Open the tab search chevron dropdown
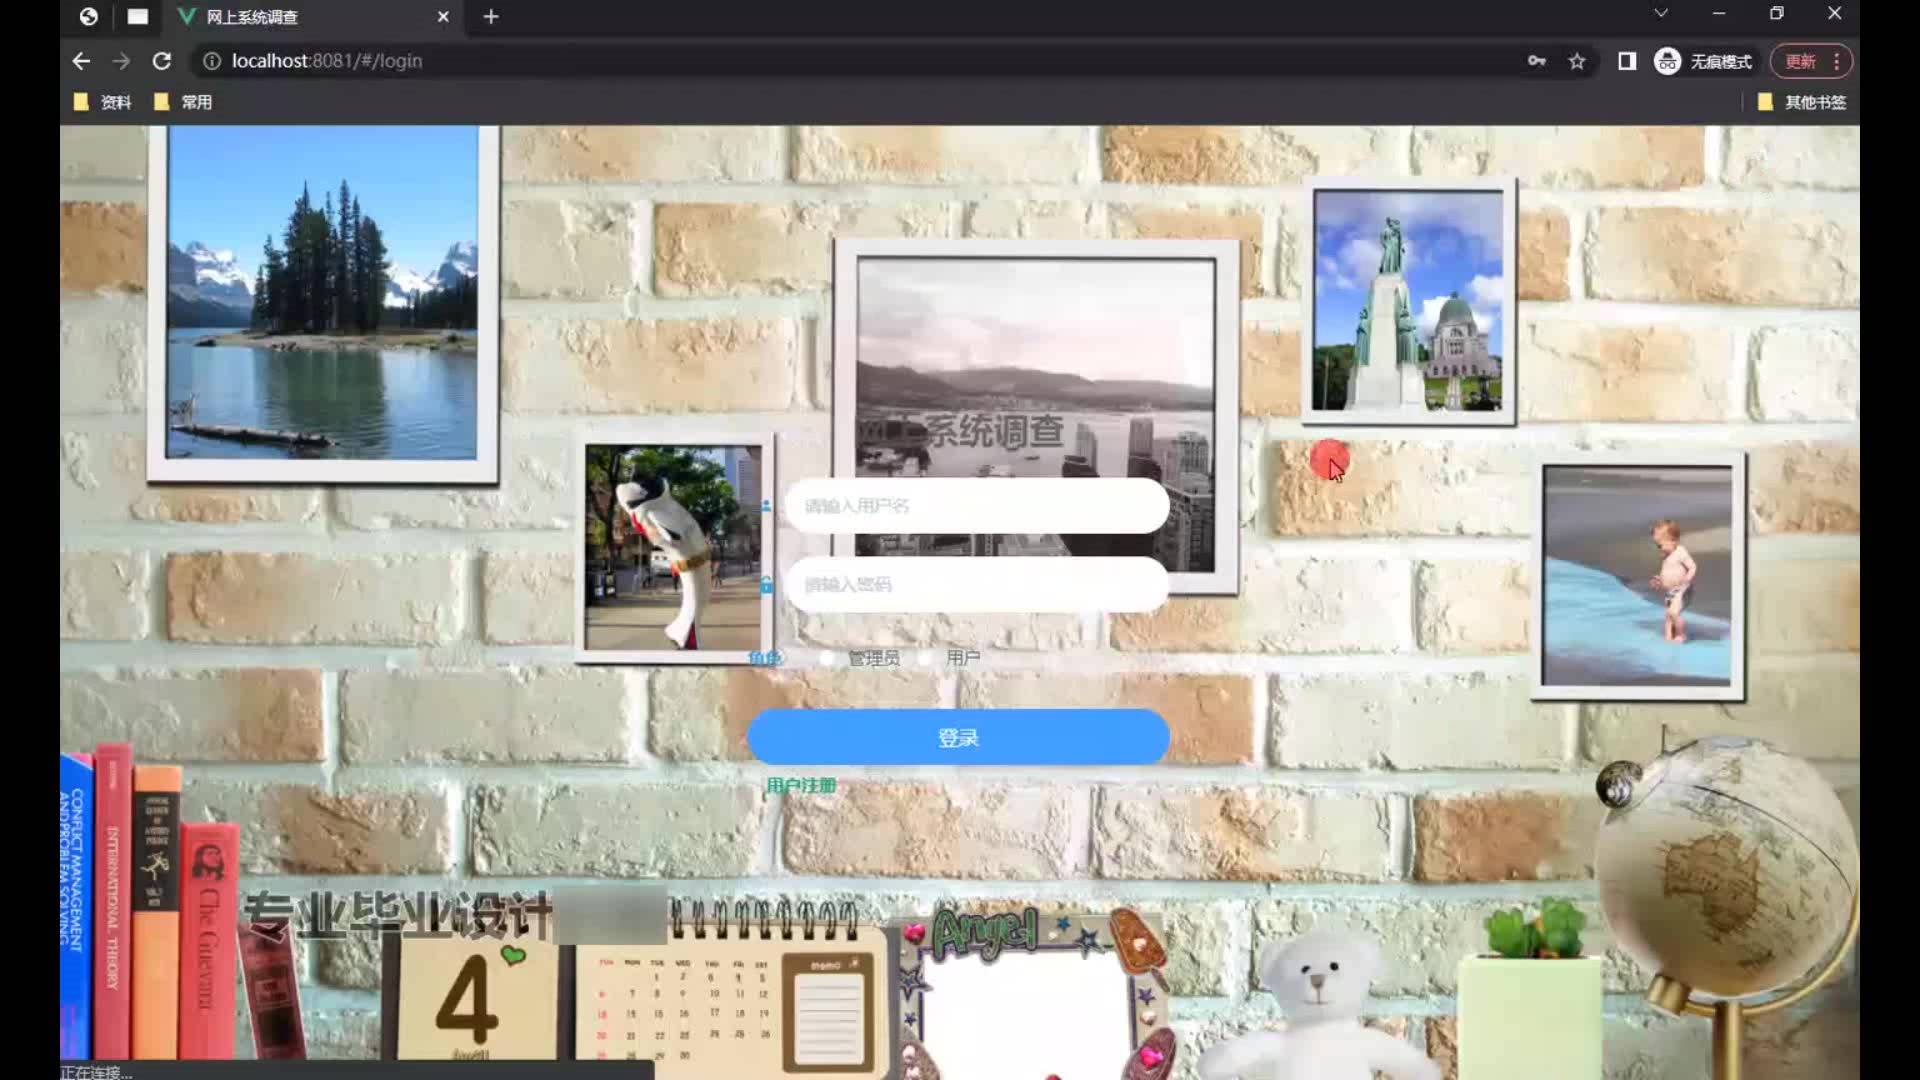1920x1080 pixels. [x=1660, y=13]
